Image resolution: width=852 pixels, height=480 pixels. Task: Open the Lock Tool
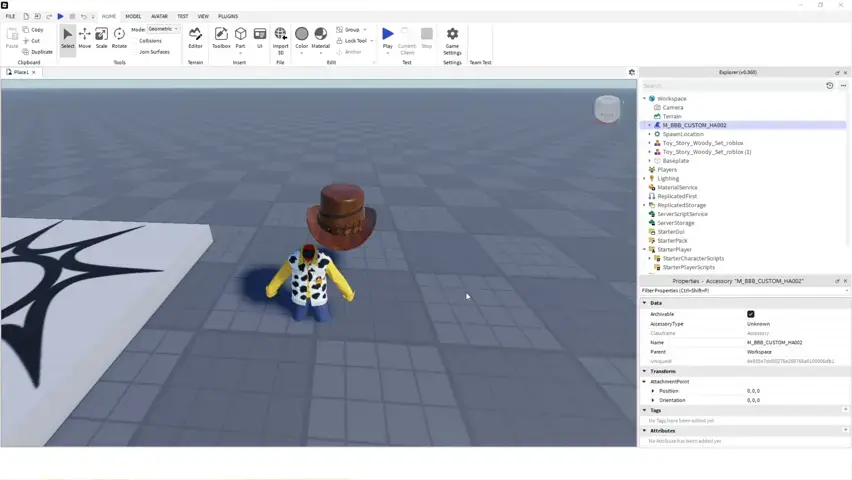[352, 41]
